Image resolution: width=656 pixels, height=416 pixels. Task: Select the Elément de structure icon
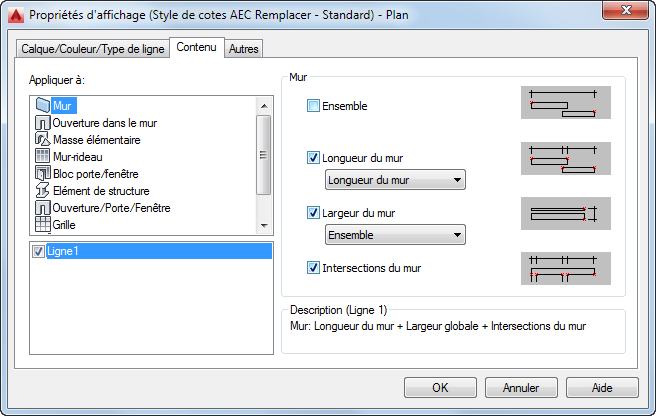click(x=42, y=191)
